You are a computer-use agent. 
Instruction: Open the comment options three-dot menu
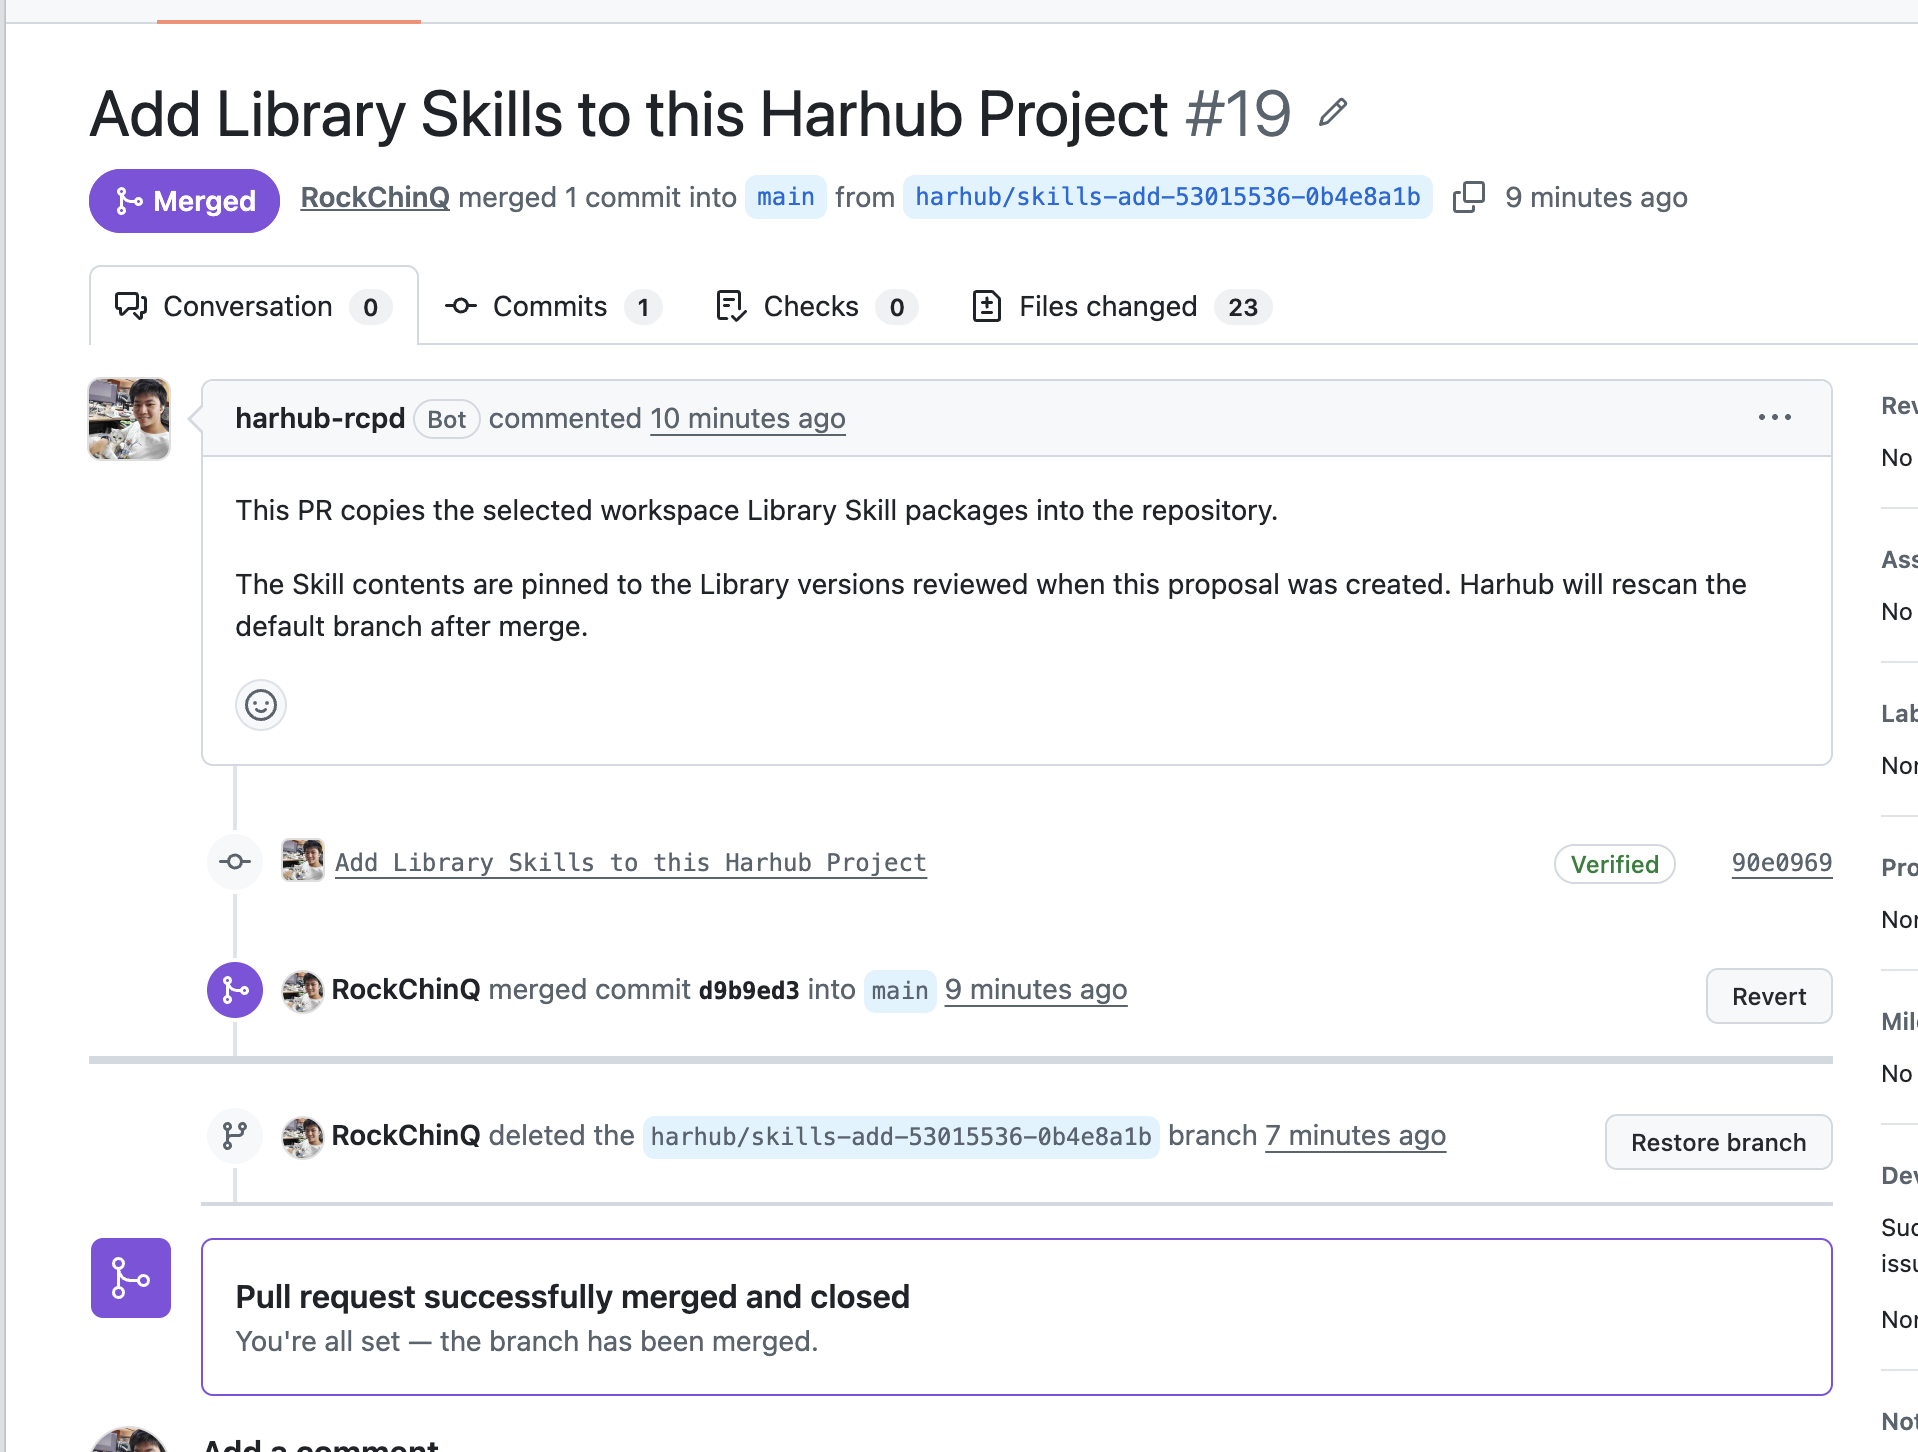click(1775, 417)
